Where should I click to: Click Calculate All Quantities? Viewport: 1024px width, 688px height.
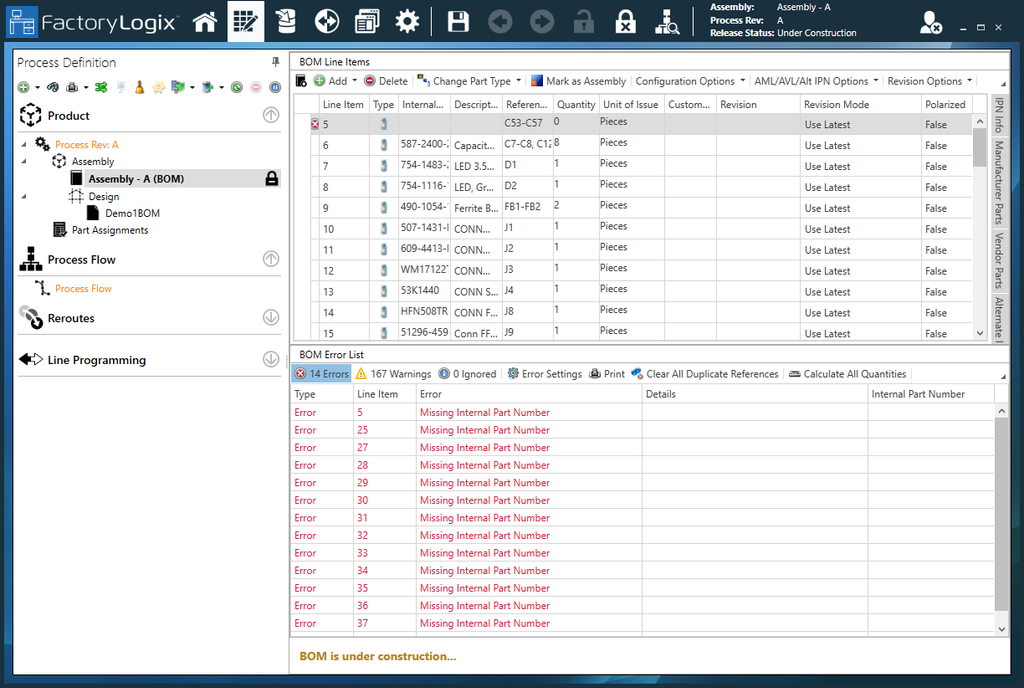coord(847,374)
